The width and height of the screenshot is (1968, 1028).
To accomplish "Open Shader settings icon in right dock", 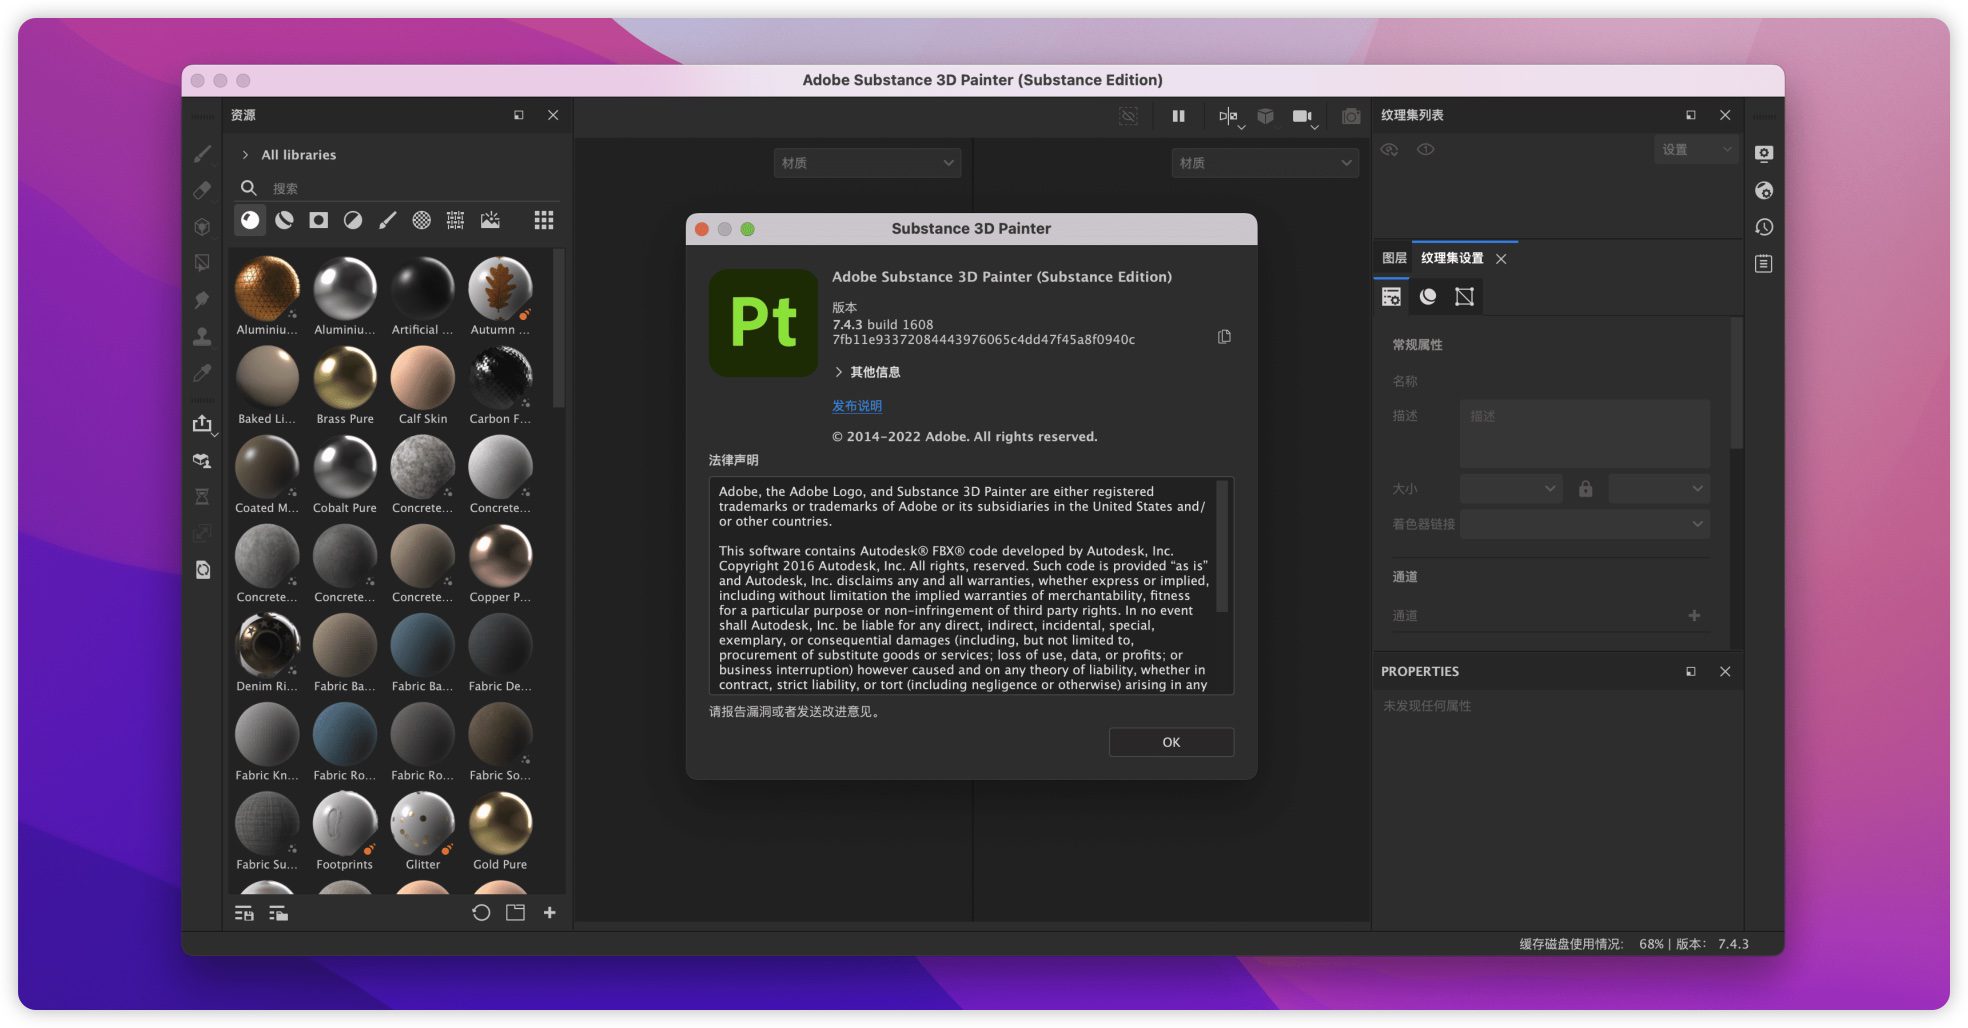I will [x=1764, y=190].
